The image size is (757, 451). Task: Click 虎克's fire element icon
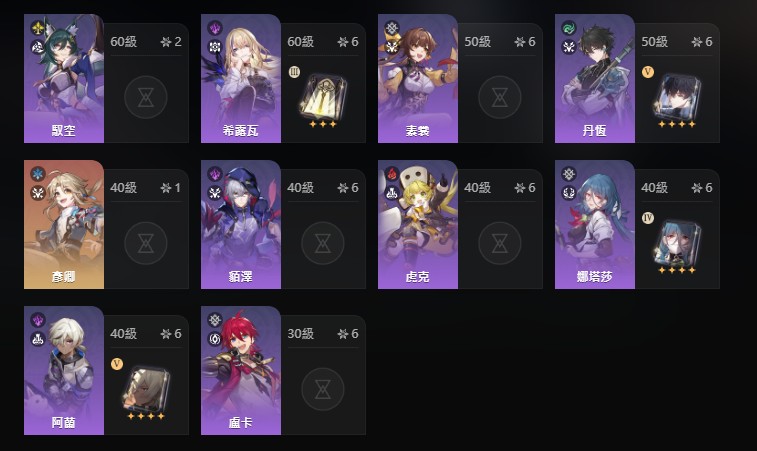click(x=392, y=174)
